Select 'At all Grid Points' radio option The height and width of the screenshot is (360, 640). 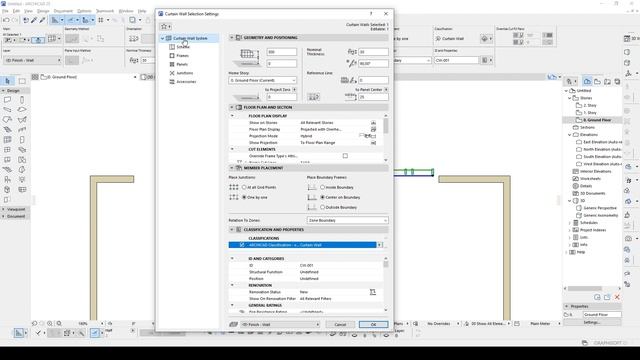click(244, 187)
